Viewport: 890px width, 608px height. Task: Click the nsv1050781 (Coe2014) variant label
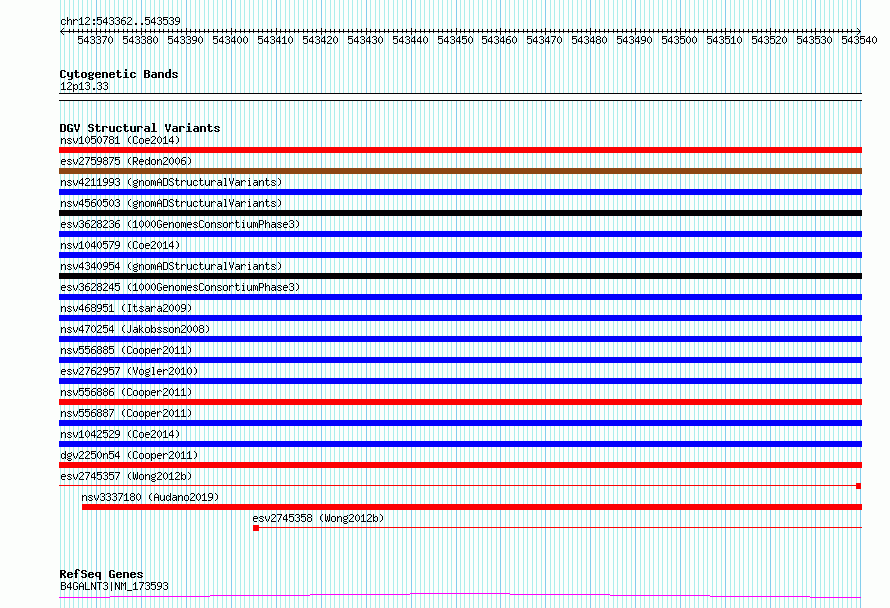[120, 140]
